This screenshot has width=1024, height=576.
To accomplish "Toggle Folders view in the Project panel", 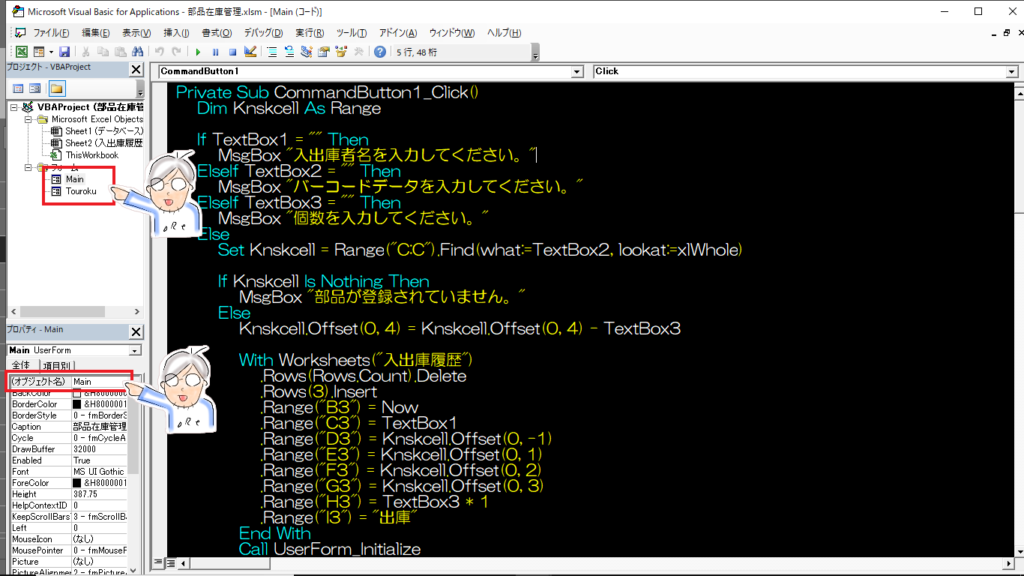I will 57,88.
